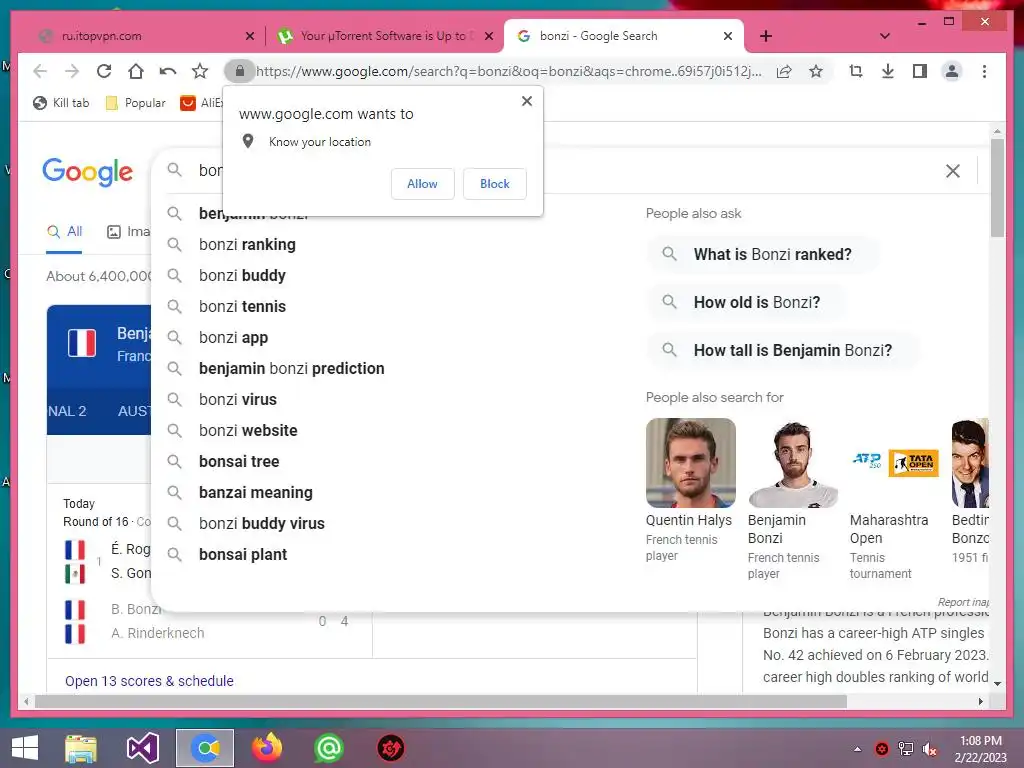Click the star icon left of address bar
The image size is (1024, 768).
tap(200, 71)
